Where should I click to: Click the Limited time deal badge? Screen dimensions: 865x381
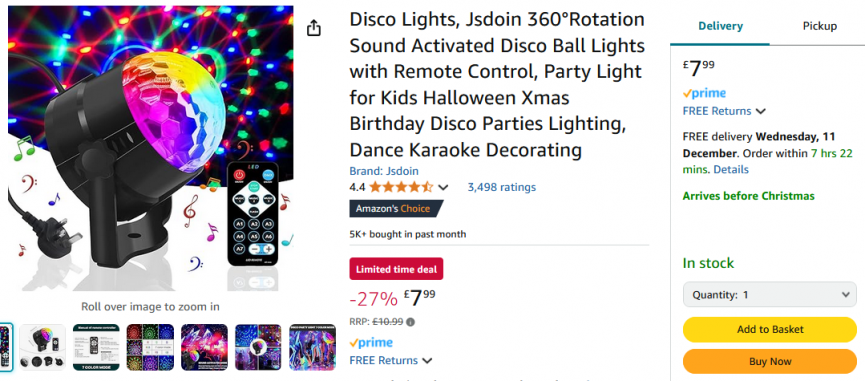pos(396,270)
